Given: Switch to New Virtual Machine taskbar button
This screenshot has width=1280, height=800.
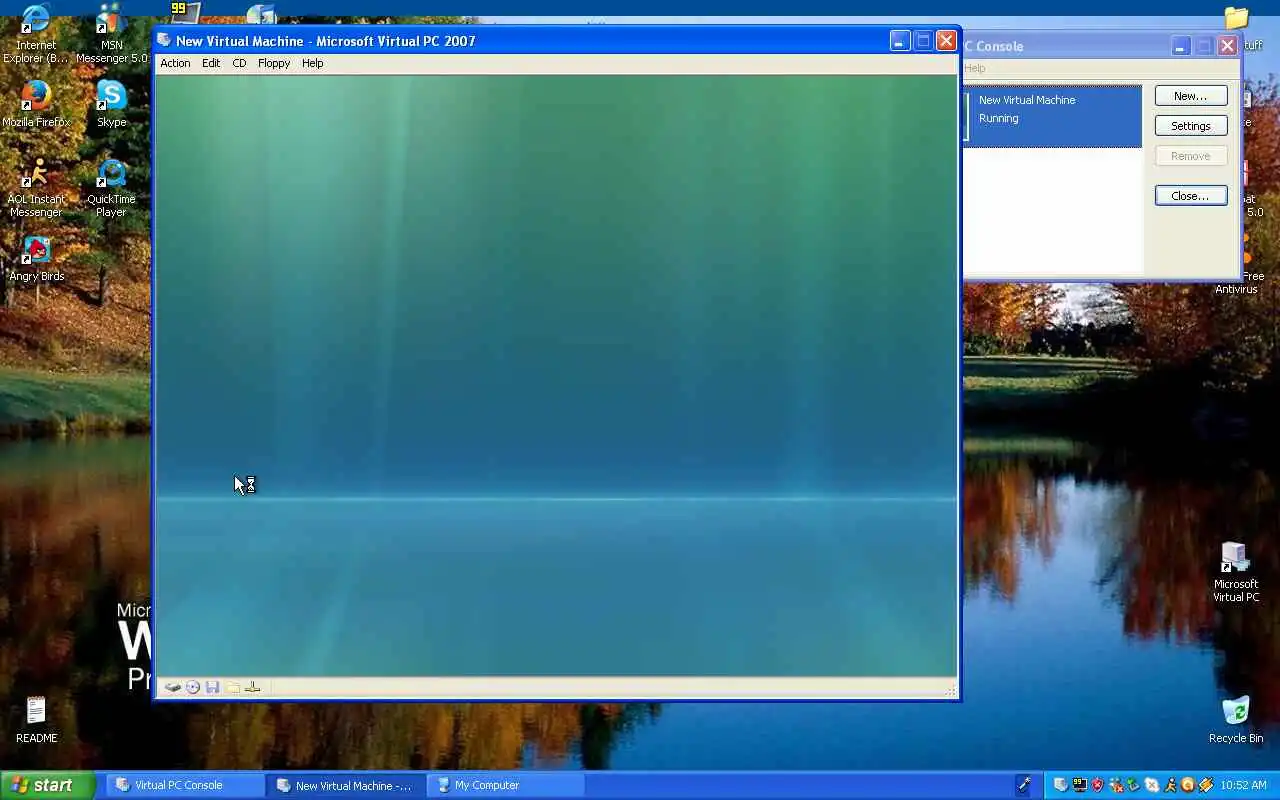Looking at the screenshot, I should click(346, 785).
